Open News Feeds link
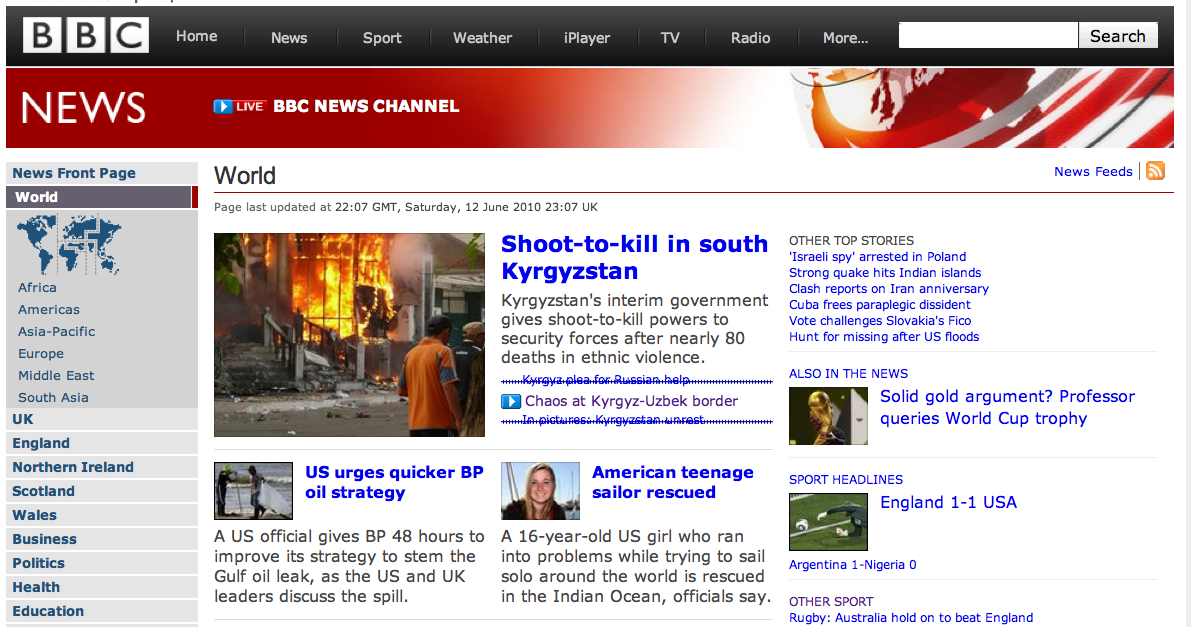The height and width of the screenshot is (627, 1191). (1093, 172)
